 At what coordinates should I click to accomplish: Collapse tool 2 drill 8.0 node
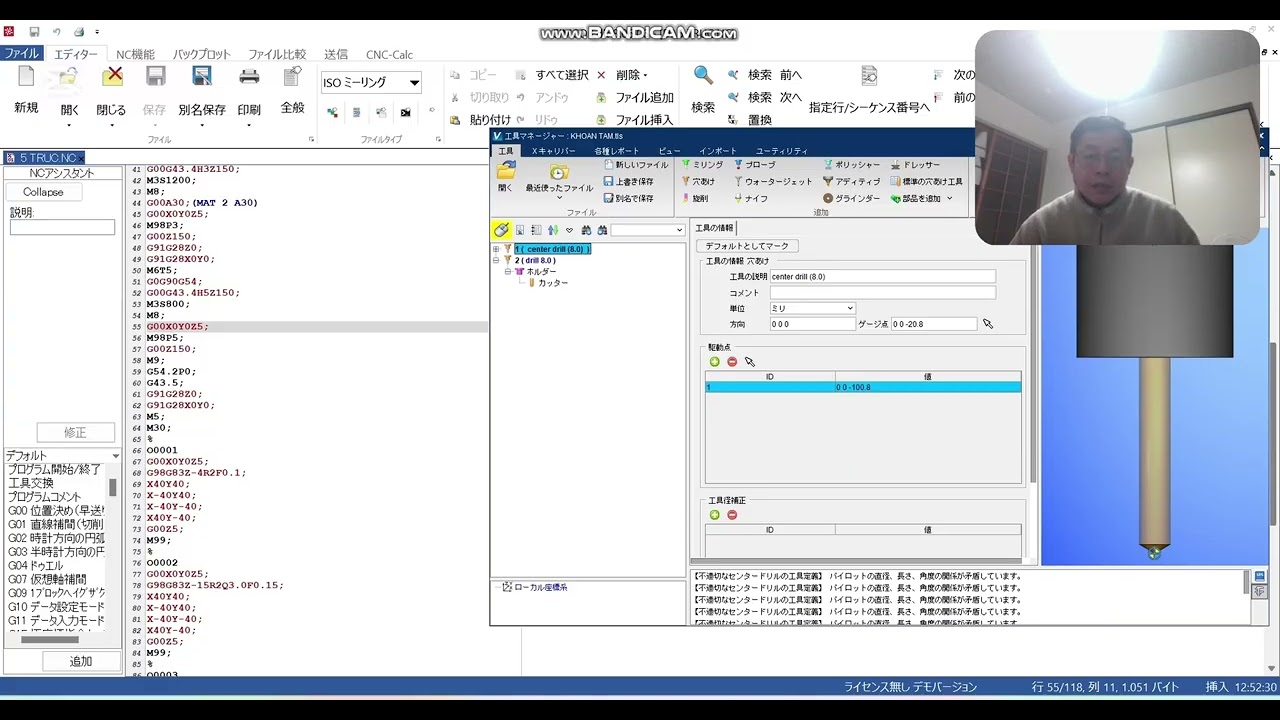tap(496, 260)
